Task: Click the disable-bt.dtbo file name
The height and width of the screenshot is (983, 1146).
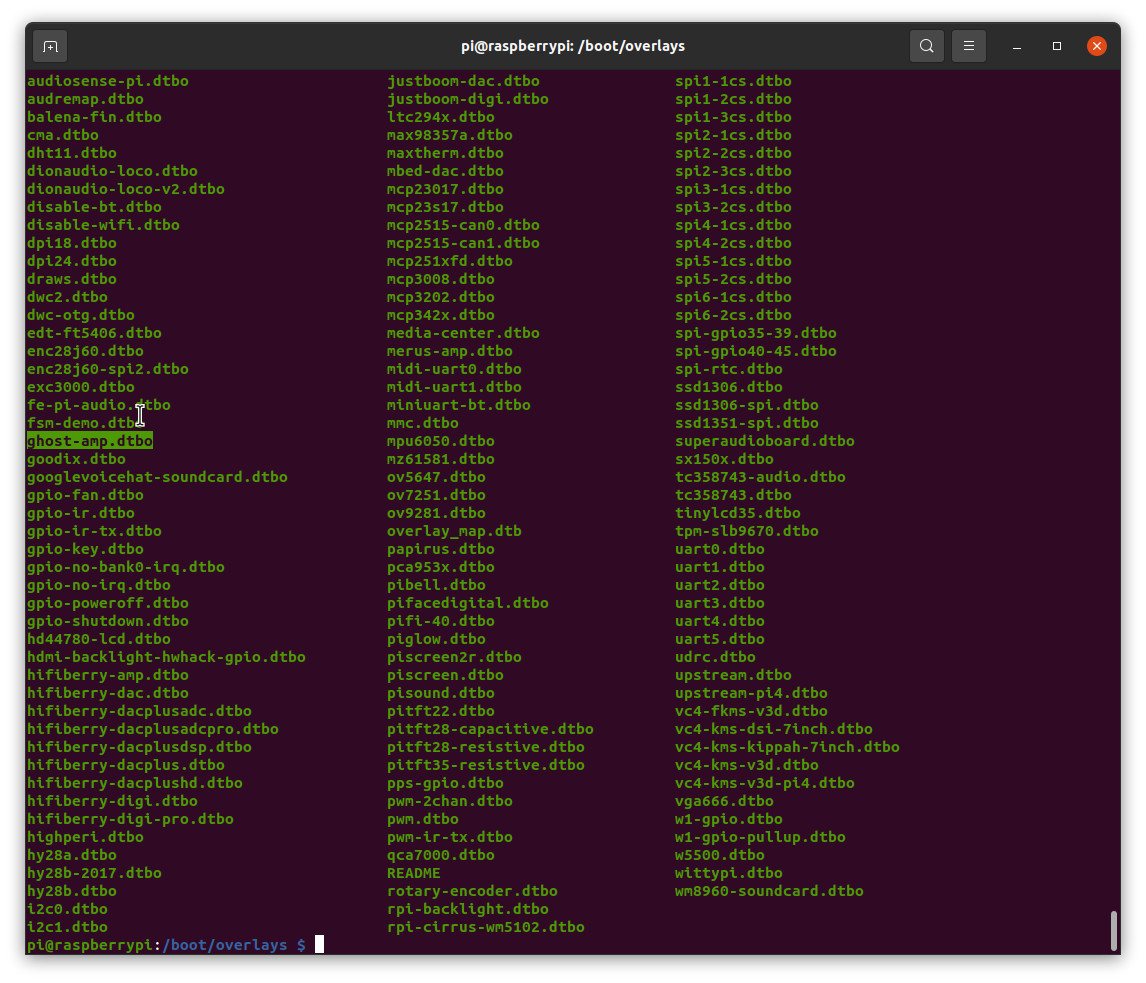Action: coord(94,207)
